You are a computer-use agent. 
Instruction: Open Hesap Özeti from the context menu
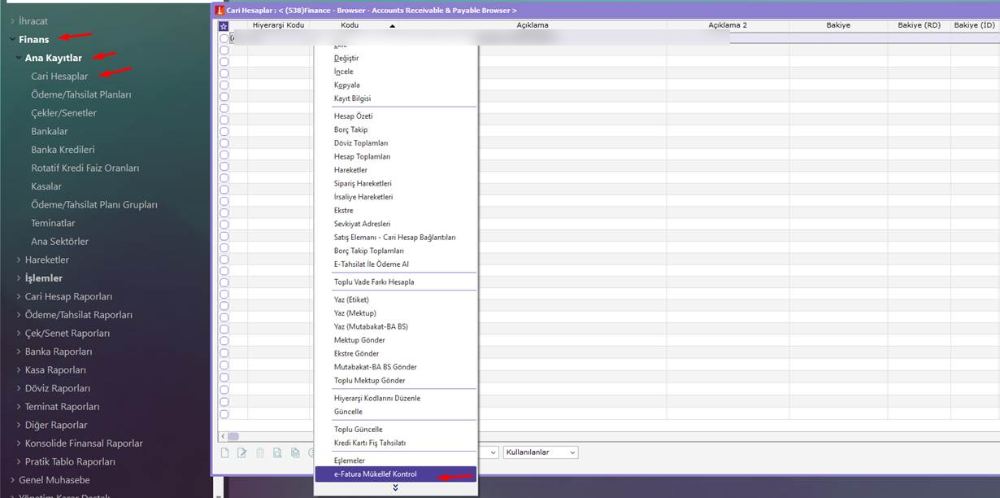353,116
